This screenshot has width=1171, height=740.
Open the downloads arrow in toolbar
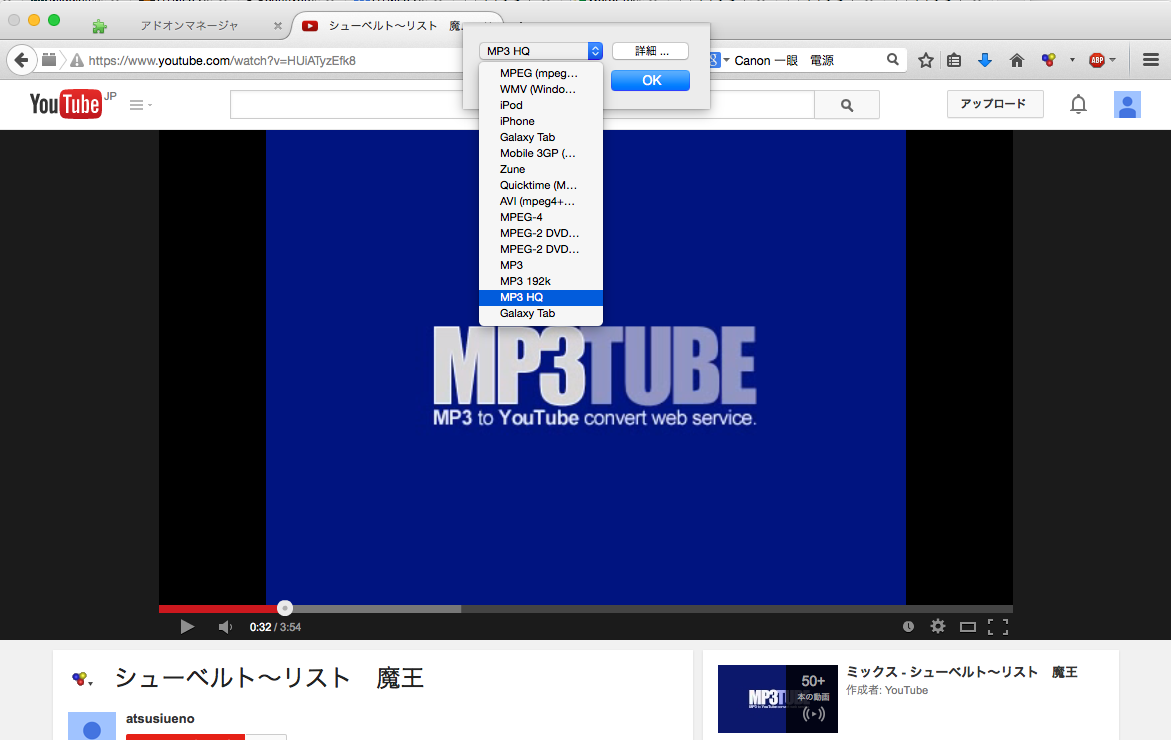[x=985, y=60]
